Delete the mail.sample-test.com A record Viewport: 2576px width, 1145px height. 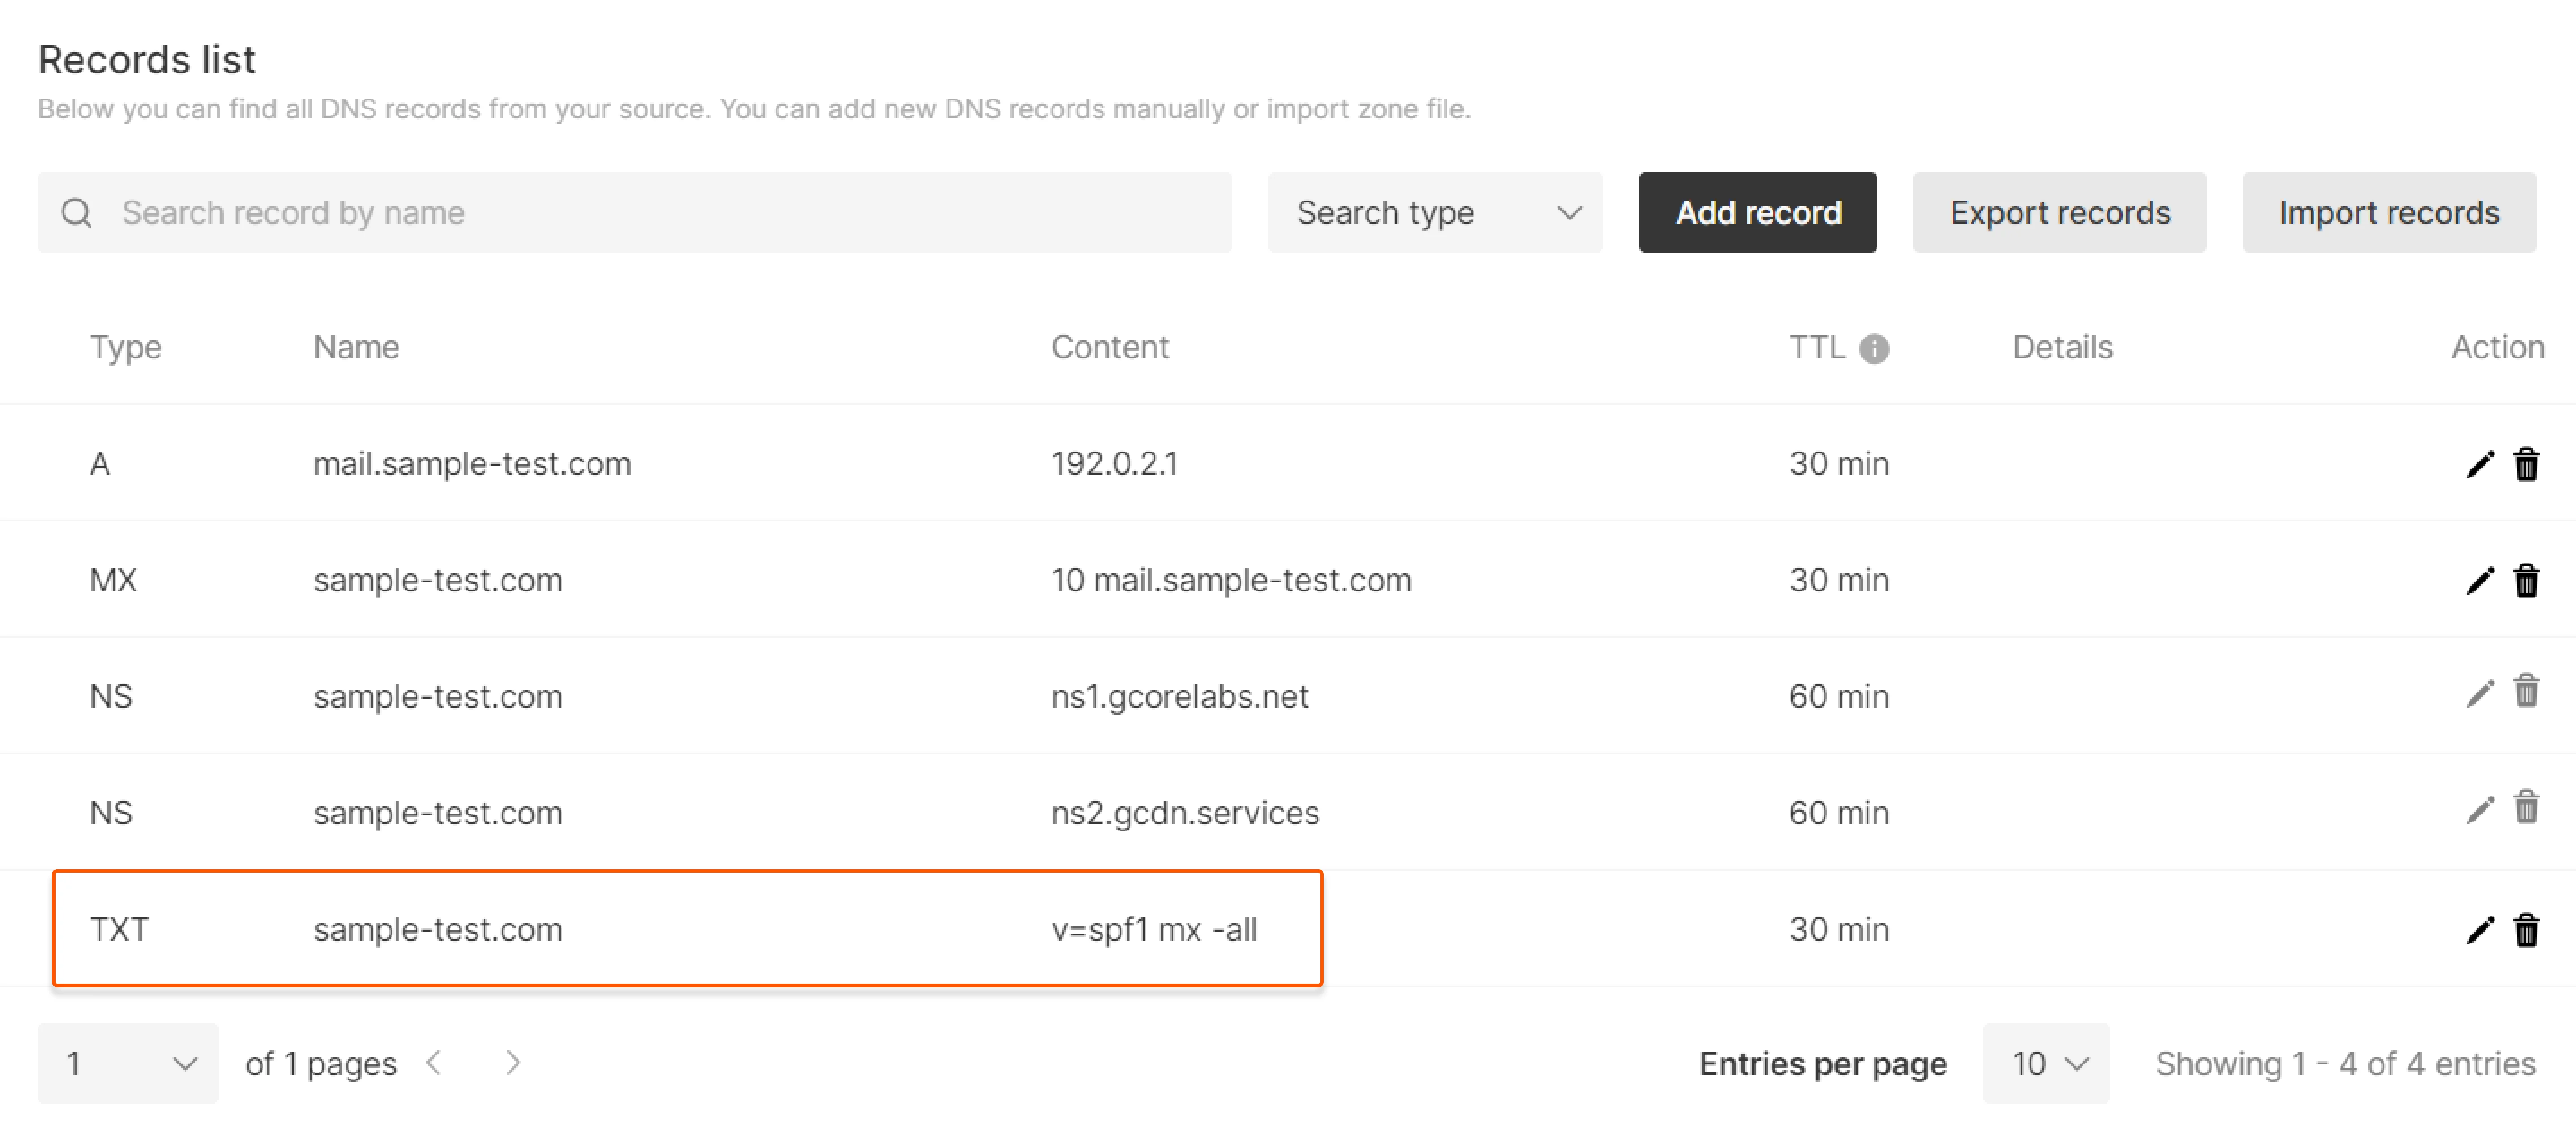(2526, 464)
